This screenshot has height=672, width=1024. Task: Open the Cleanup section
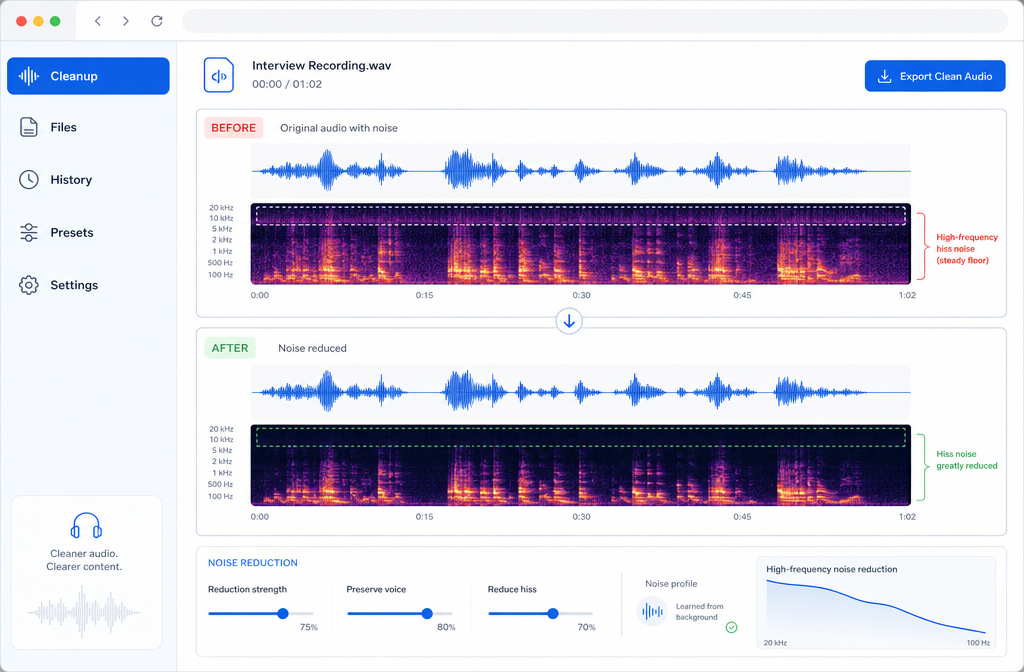pyautogui.click(x=88, y=76)
